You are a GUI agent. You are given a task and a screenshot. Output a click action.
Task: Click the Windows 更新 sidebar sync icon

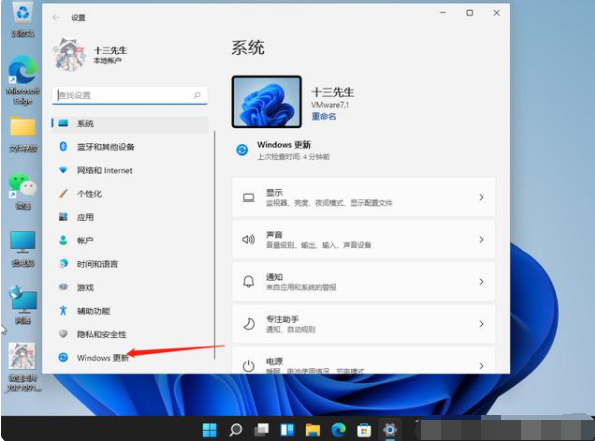point(63,358)
